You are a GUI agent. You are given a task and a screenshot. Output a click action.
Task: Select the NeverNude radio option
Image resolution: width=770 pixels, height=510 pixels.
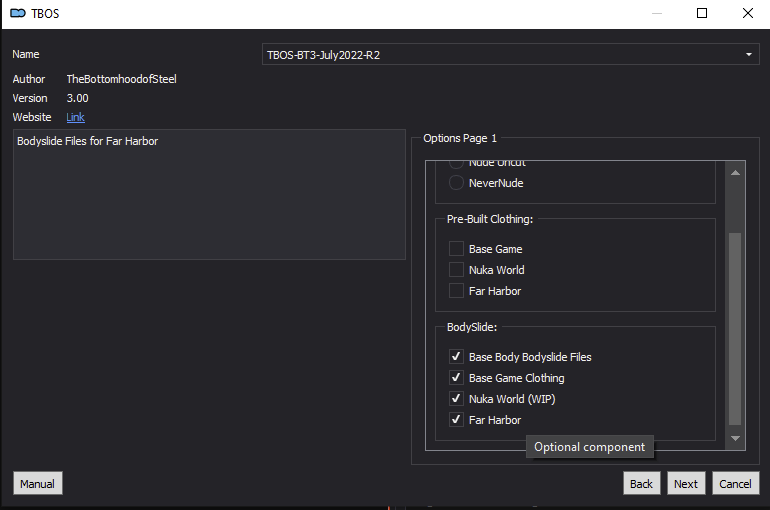click(x=456, y=183)
